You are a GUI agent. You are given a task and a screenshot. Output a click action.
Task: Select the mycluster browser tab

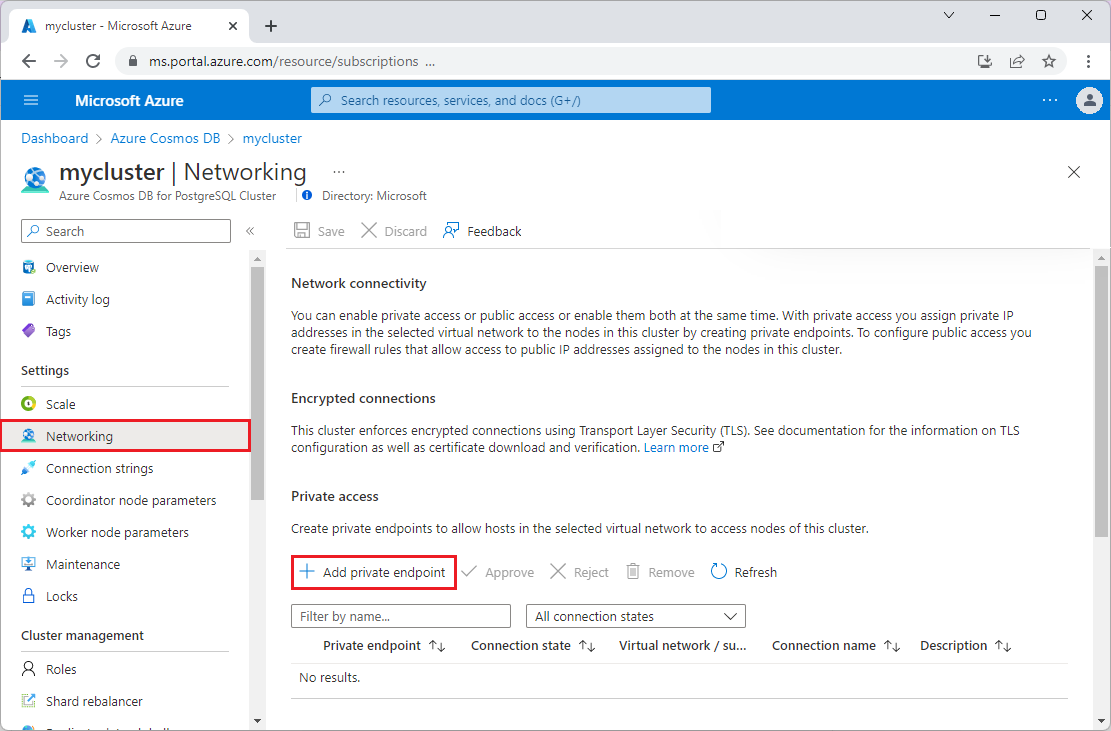click(120, 25)
